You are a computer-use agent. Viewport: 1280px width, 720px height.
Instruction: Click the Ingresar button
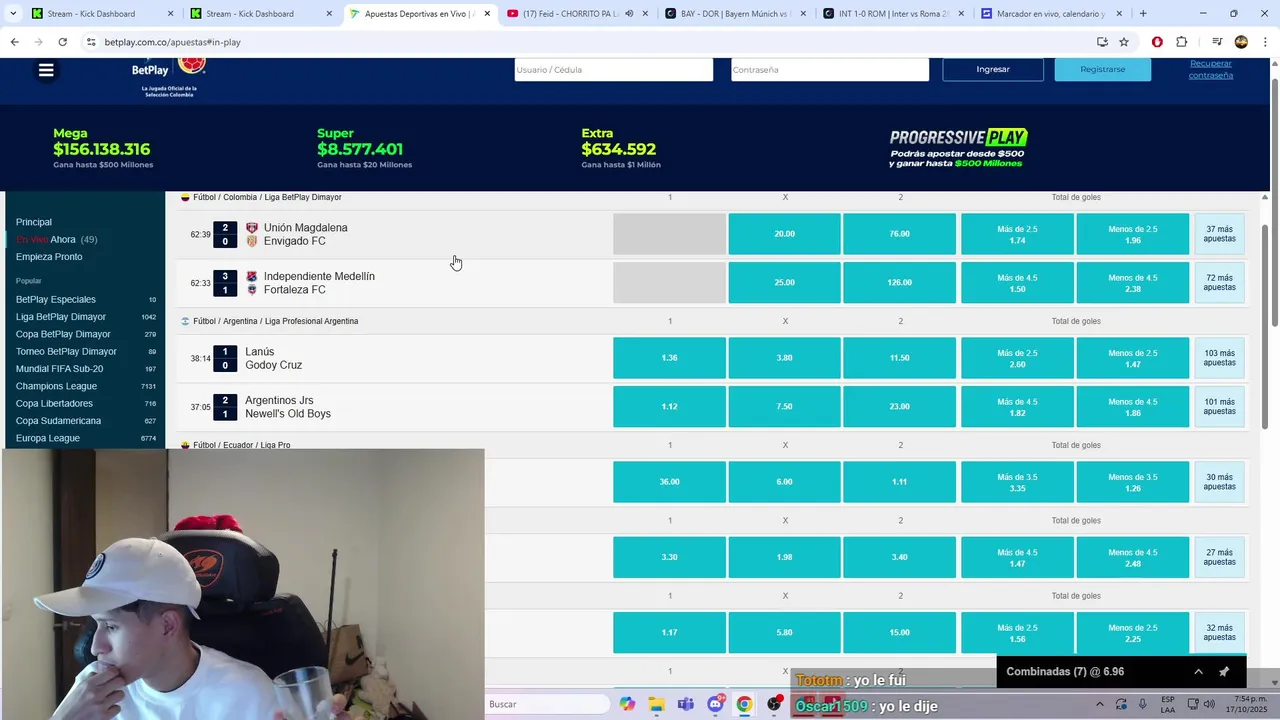(993, 69)
